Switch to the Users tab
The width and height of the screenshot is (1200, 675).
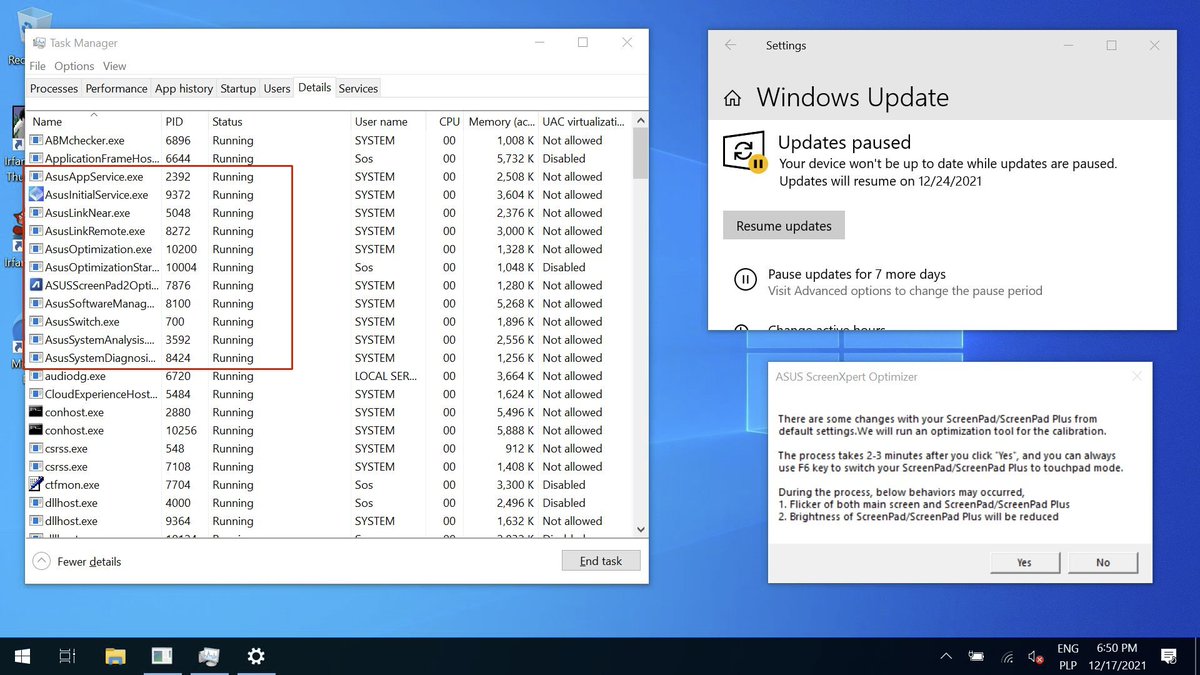[277, 88]
